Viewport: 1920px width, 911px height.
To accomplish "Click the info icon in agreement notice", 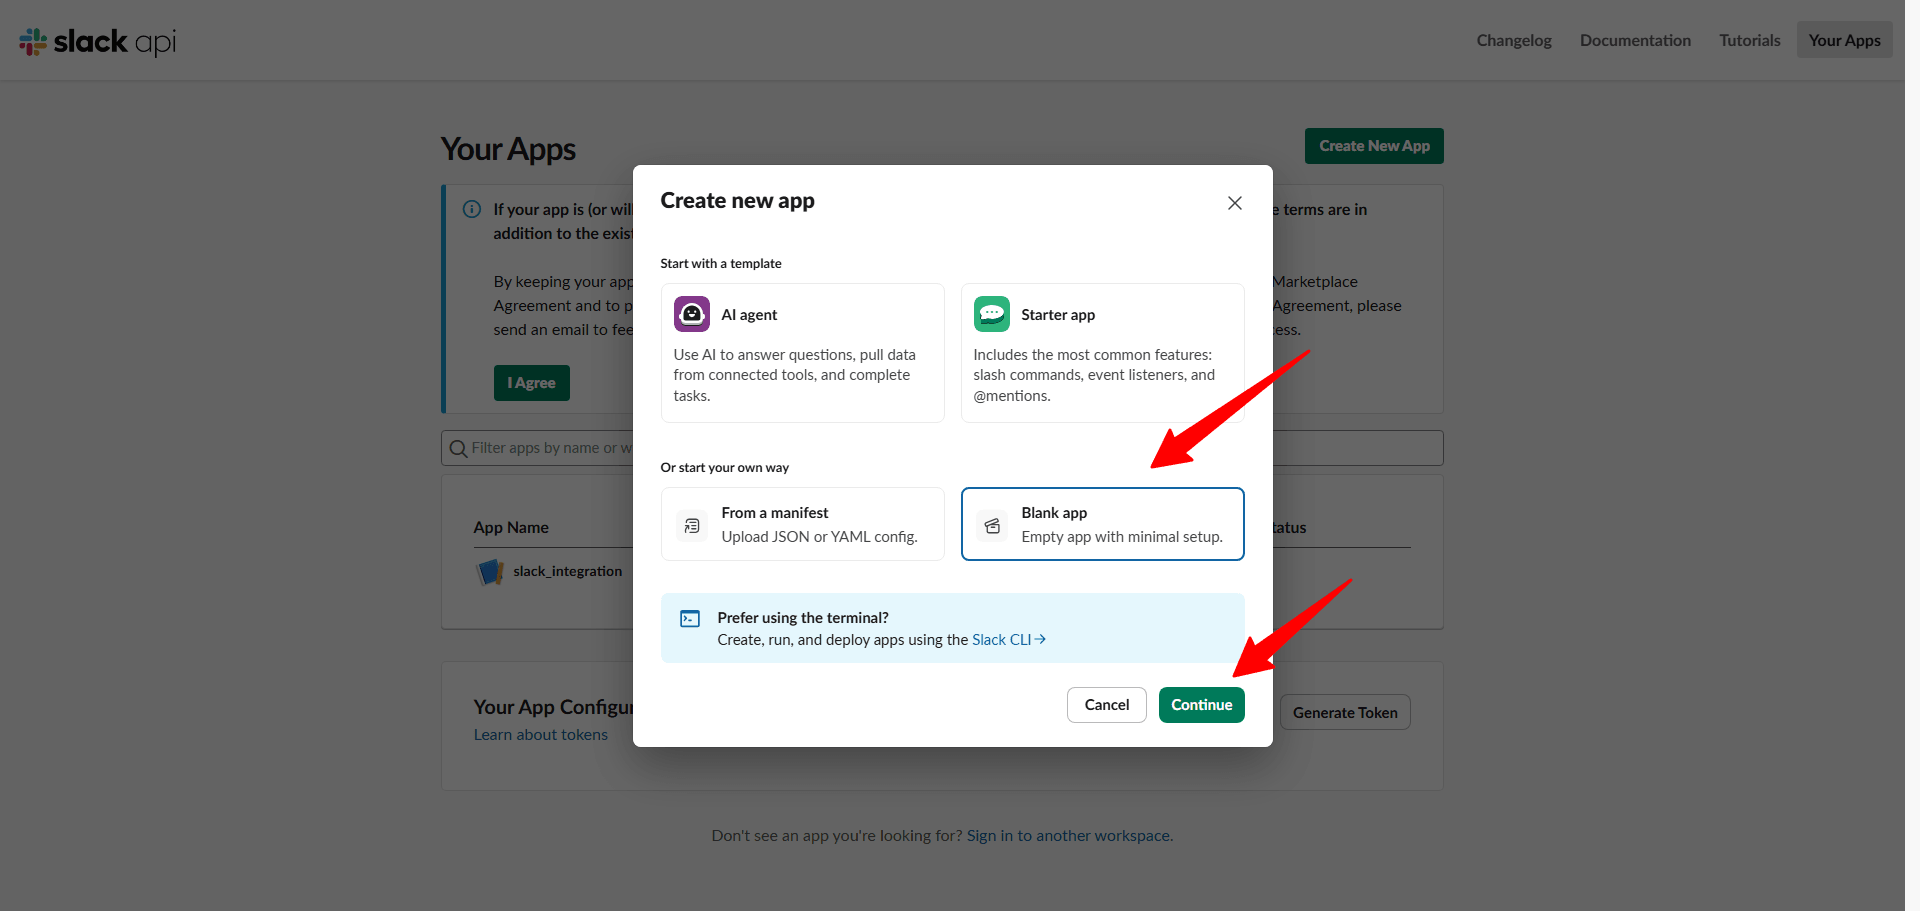I will click(472, 209).
